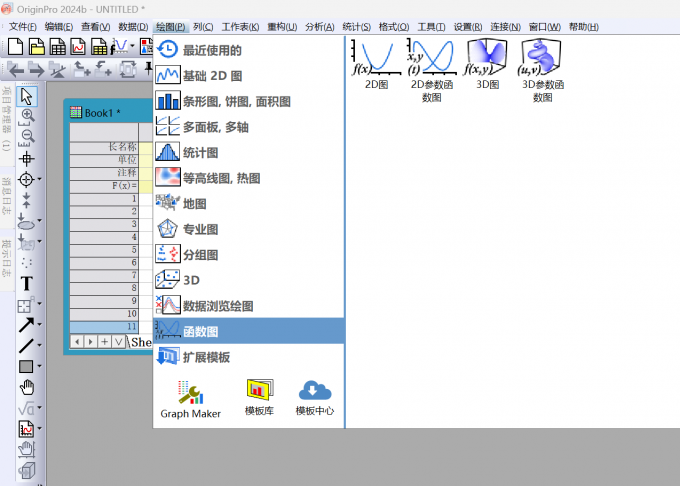
Task: Select the Zoom Out tool
Action: tap(26, 138)
